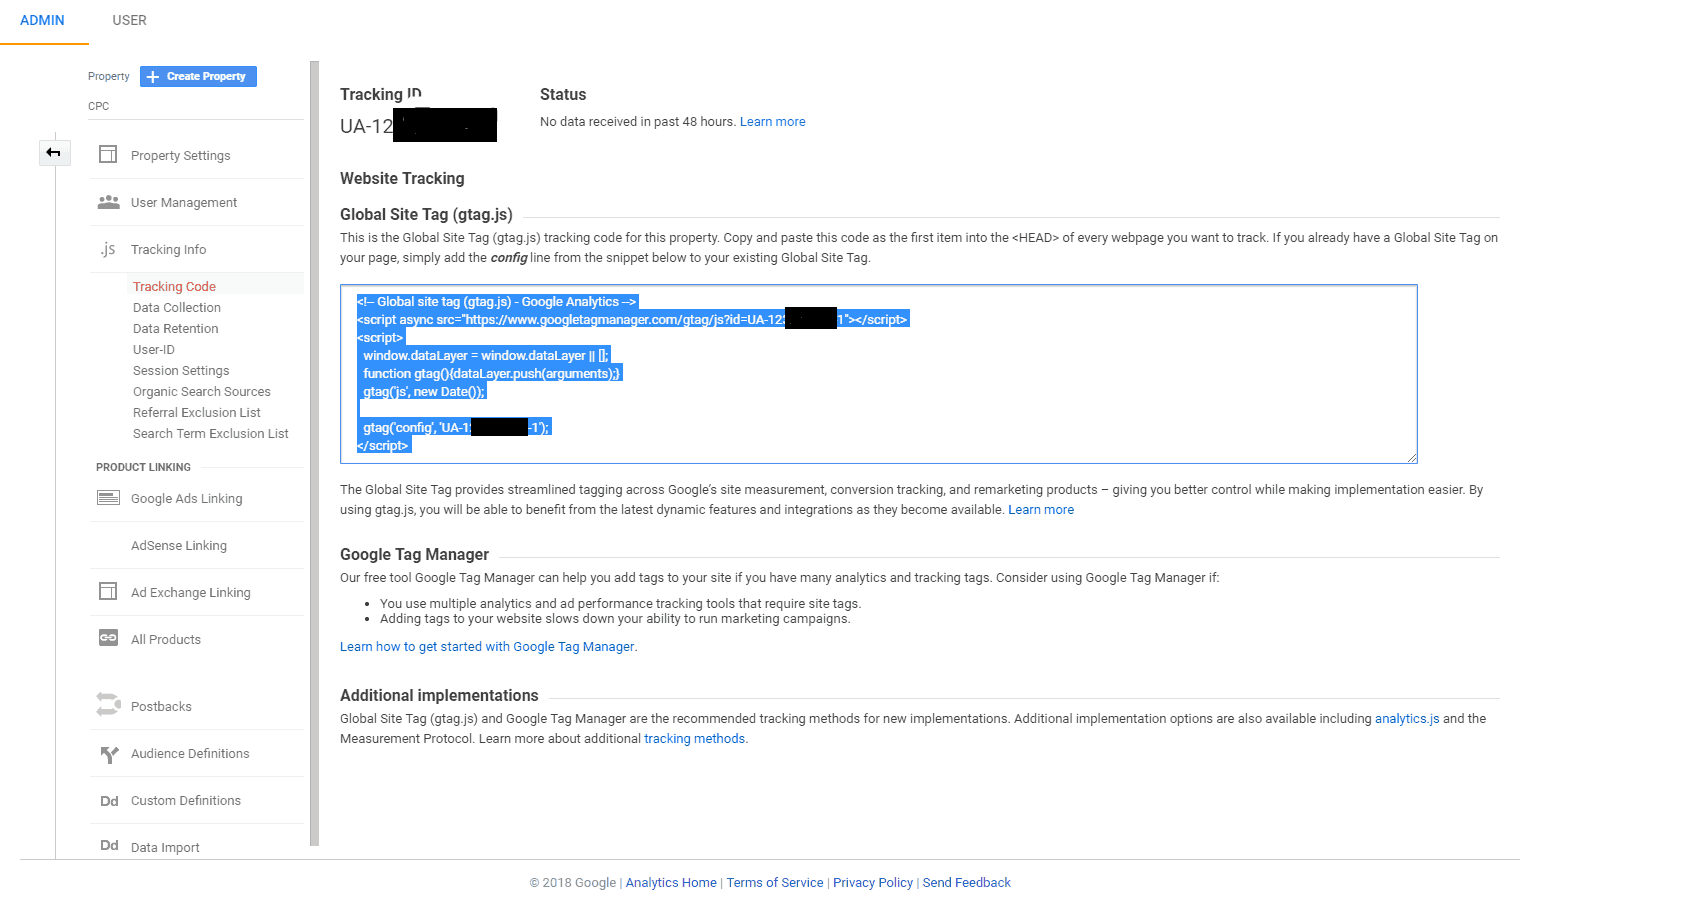Click Send Feedback footer link

pos(966,883)
